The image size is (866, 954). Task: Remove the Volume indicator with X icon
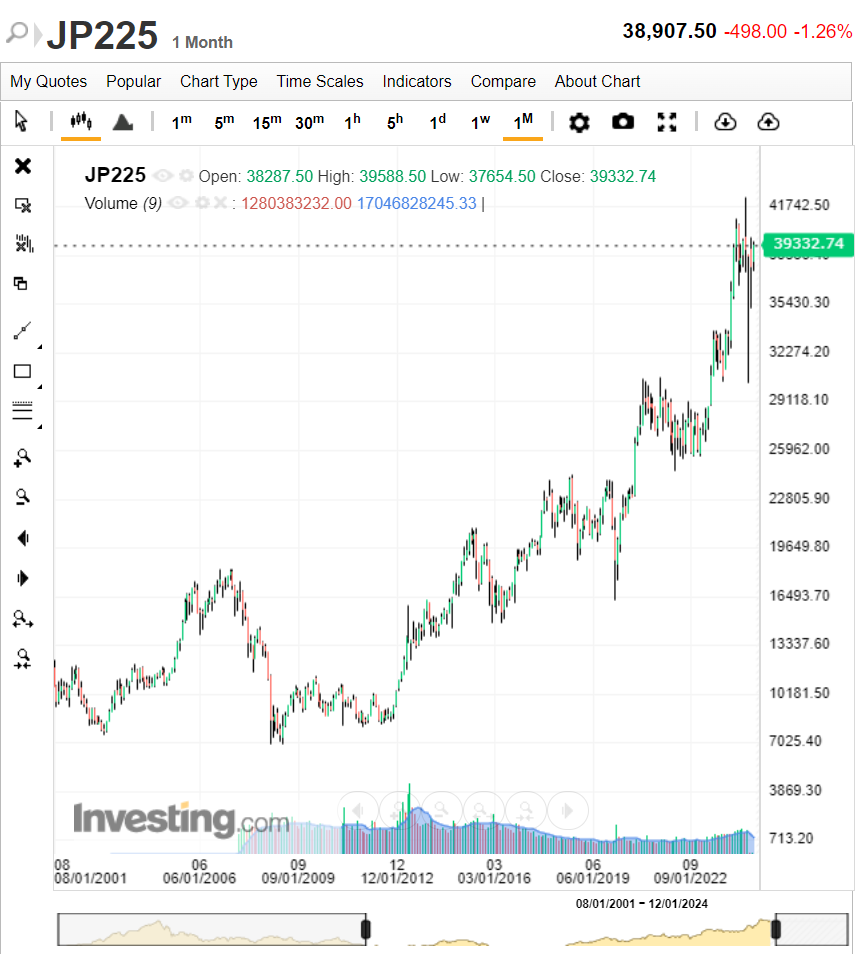click(220, 203)
